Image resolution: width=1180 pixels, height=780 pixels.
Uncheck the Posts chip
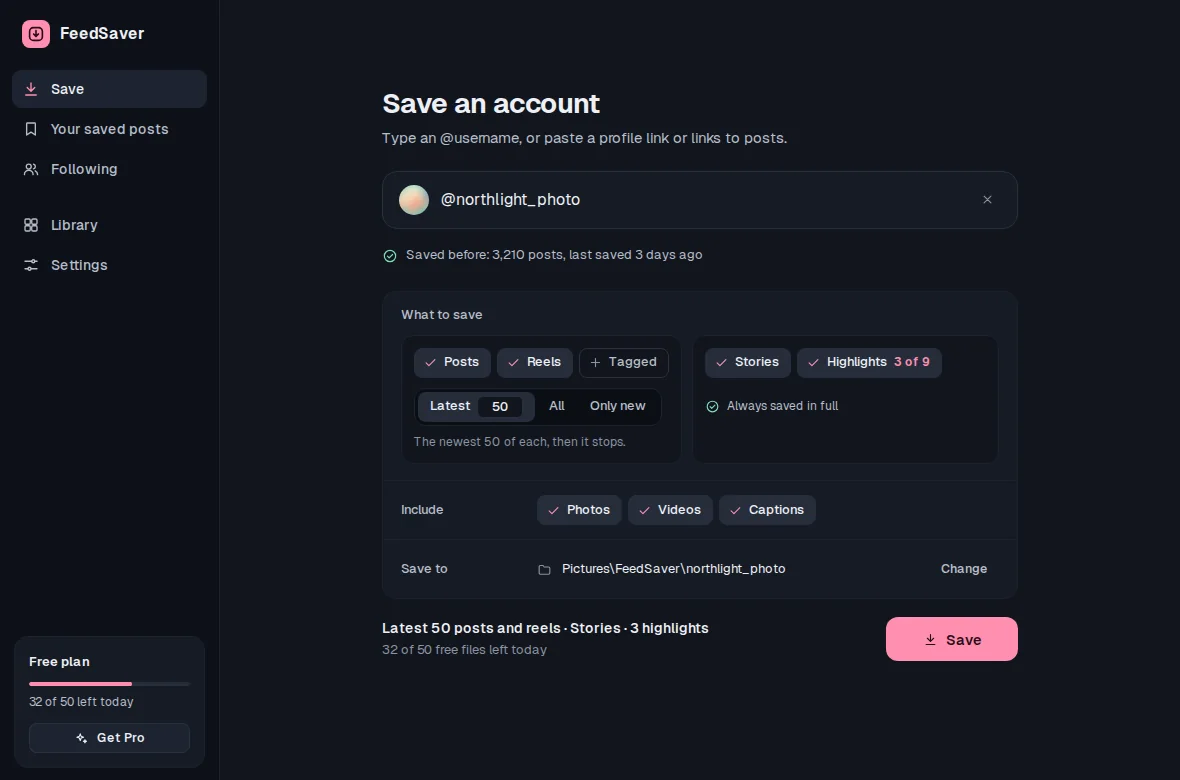click(x=452, y=362)
